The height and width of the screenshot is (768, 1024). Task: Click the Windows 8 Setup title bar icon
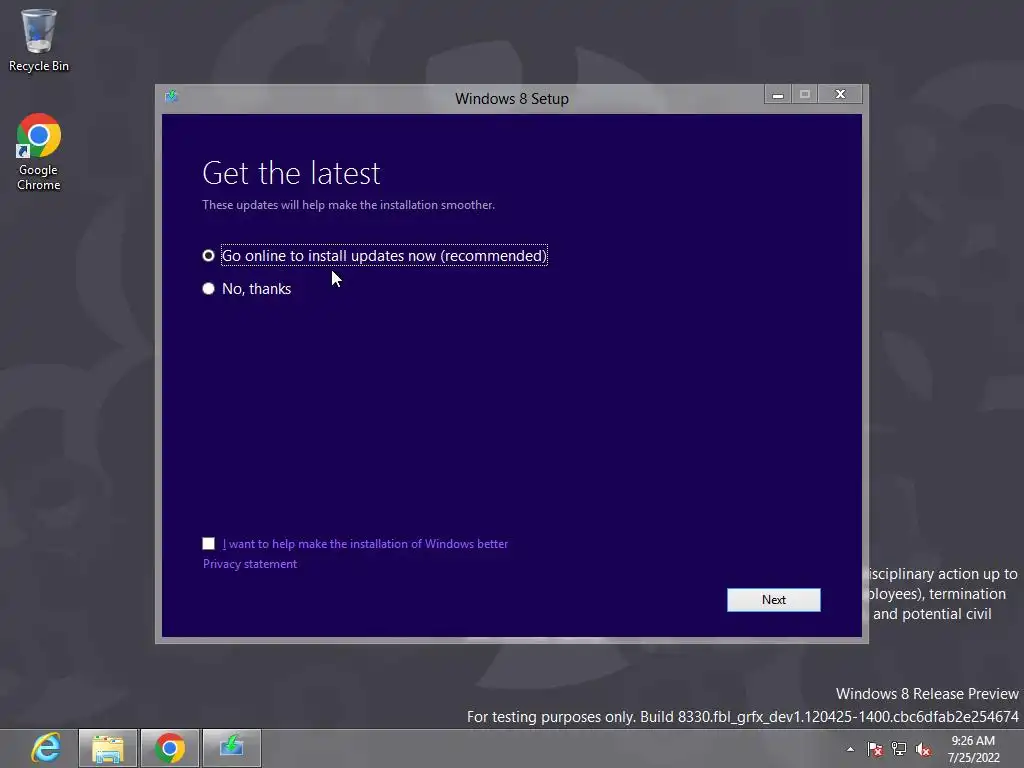tap(172, 97)
